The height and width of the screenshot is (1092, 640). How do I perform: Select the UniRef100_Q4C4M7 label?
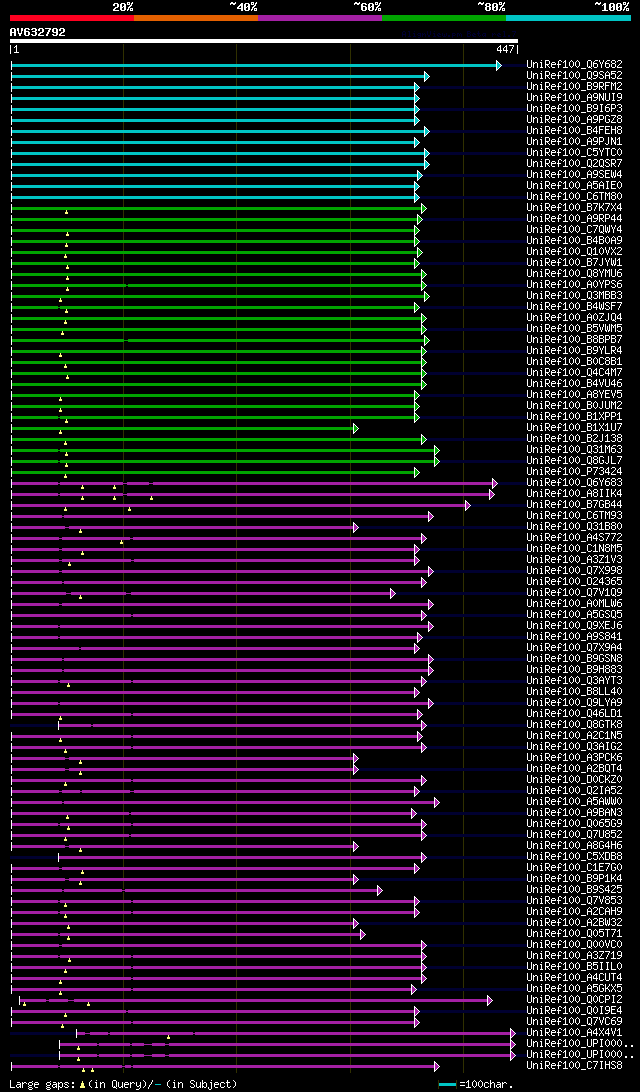(575, 373)
